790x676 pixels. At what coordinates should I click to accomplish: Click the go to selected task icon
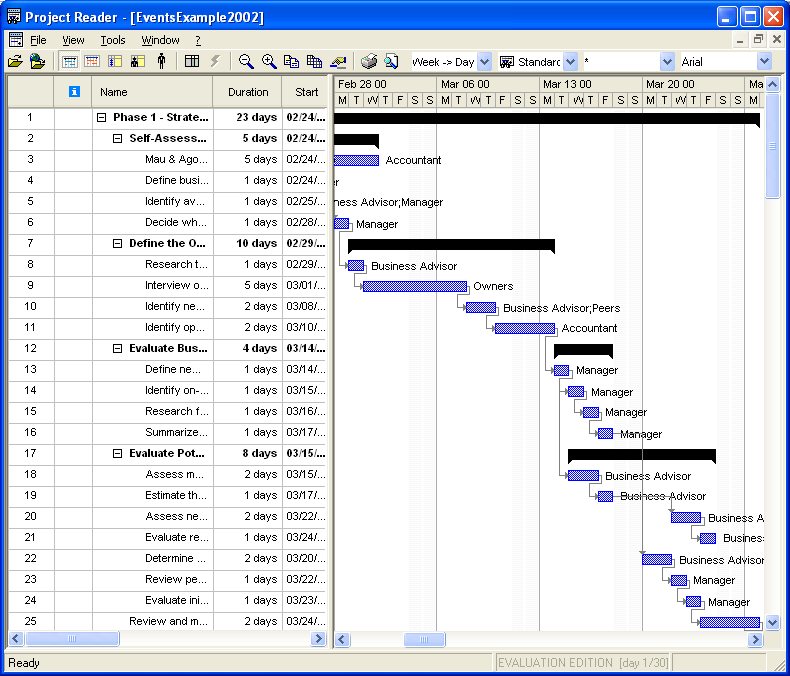338,61
